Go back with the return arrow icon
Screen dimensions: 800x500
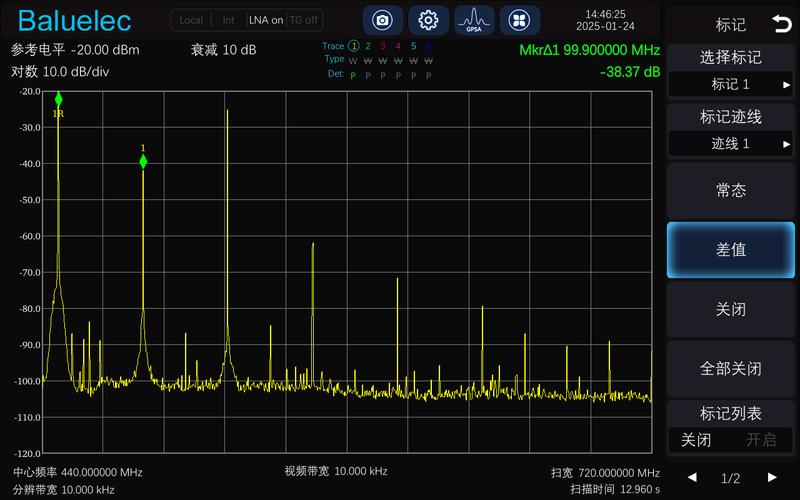[782, 23]
